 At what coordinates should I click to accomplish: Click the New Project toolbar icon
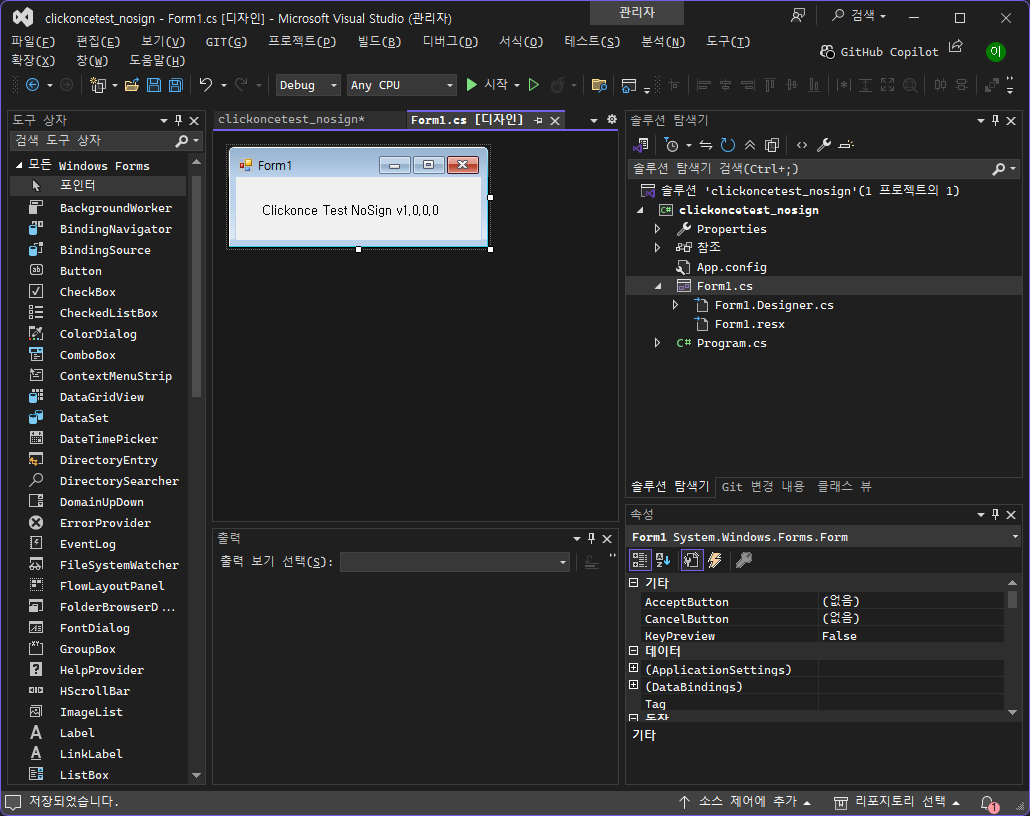point(98,85)
